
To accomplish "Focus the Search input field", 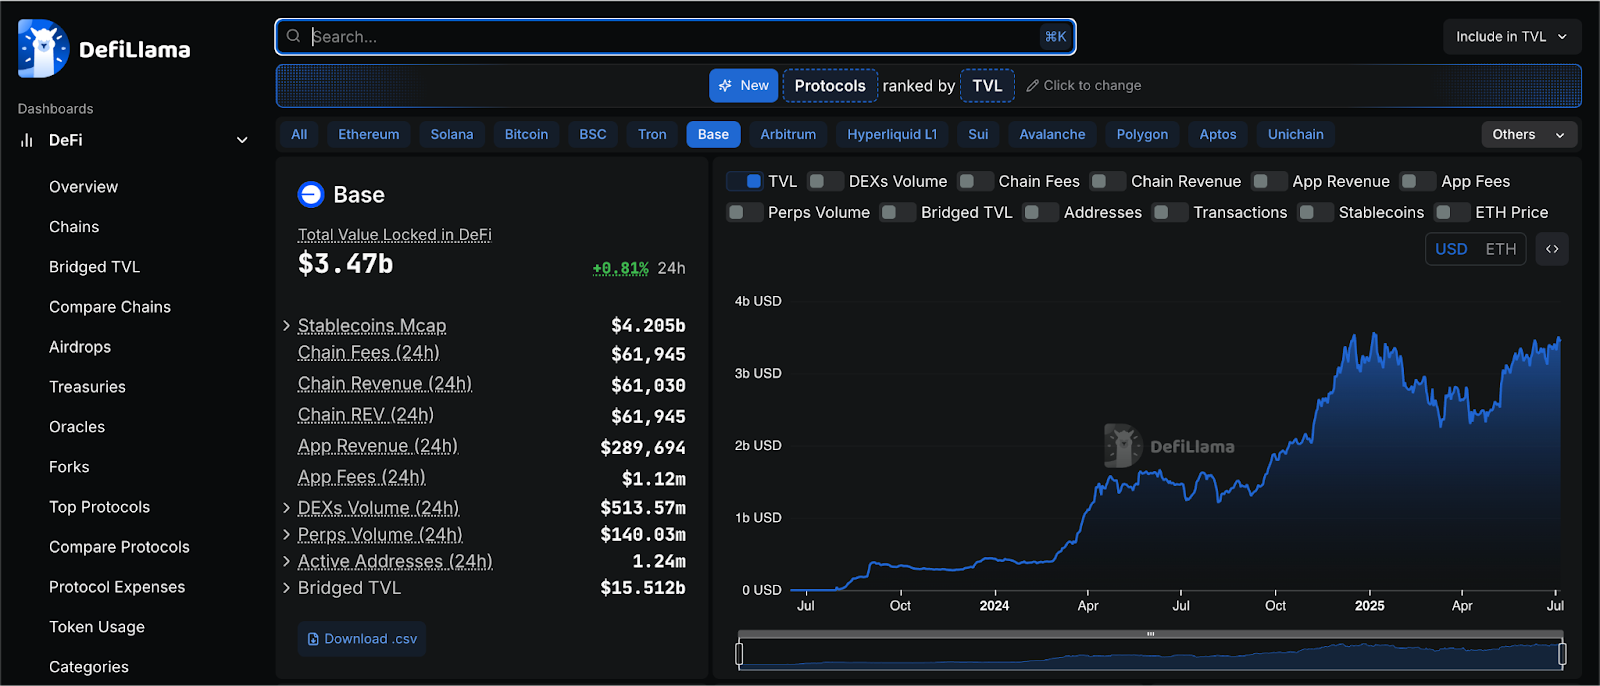I will coord(675,37).
